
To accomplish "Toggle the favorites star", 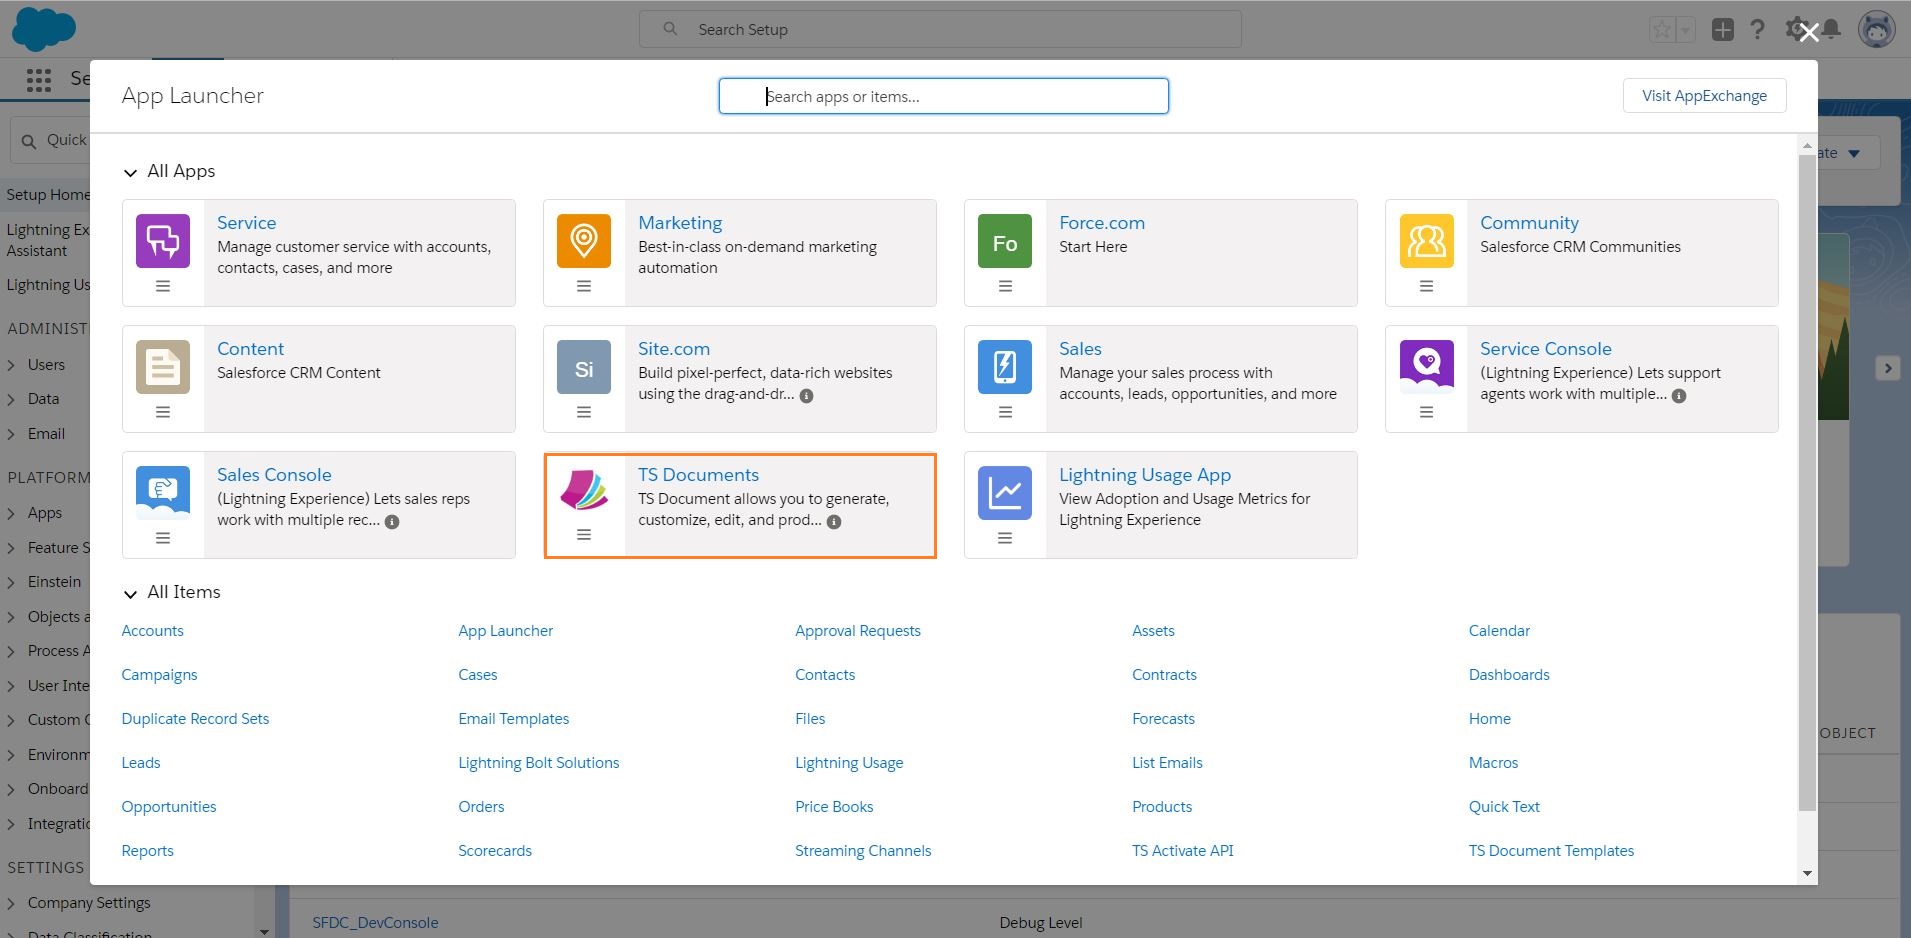I will pyautogui.click(x=1662, y=28).
